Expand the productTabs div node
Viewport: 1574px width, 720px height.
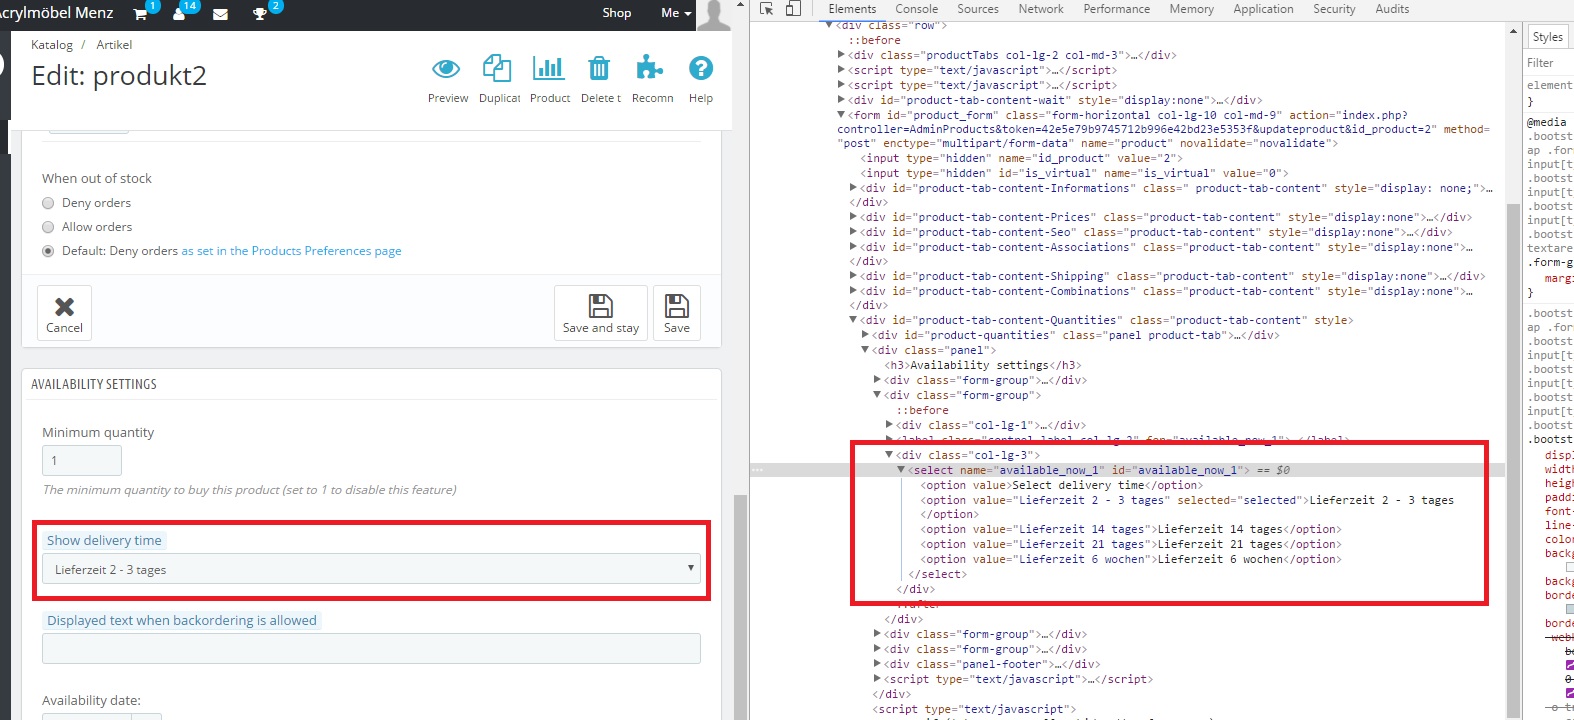click(x=841, y=55)
